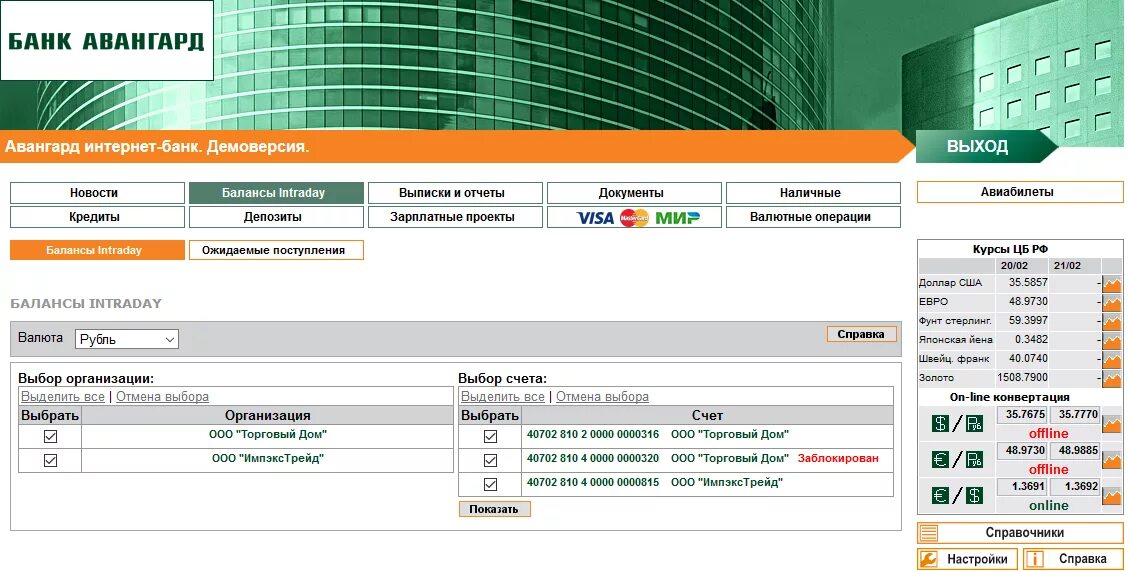1128x571 pixels.
Task: Open the Валюта dropdown showing Рубль
Action: click(127, 339)
